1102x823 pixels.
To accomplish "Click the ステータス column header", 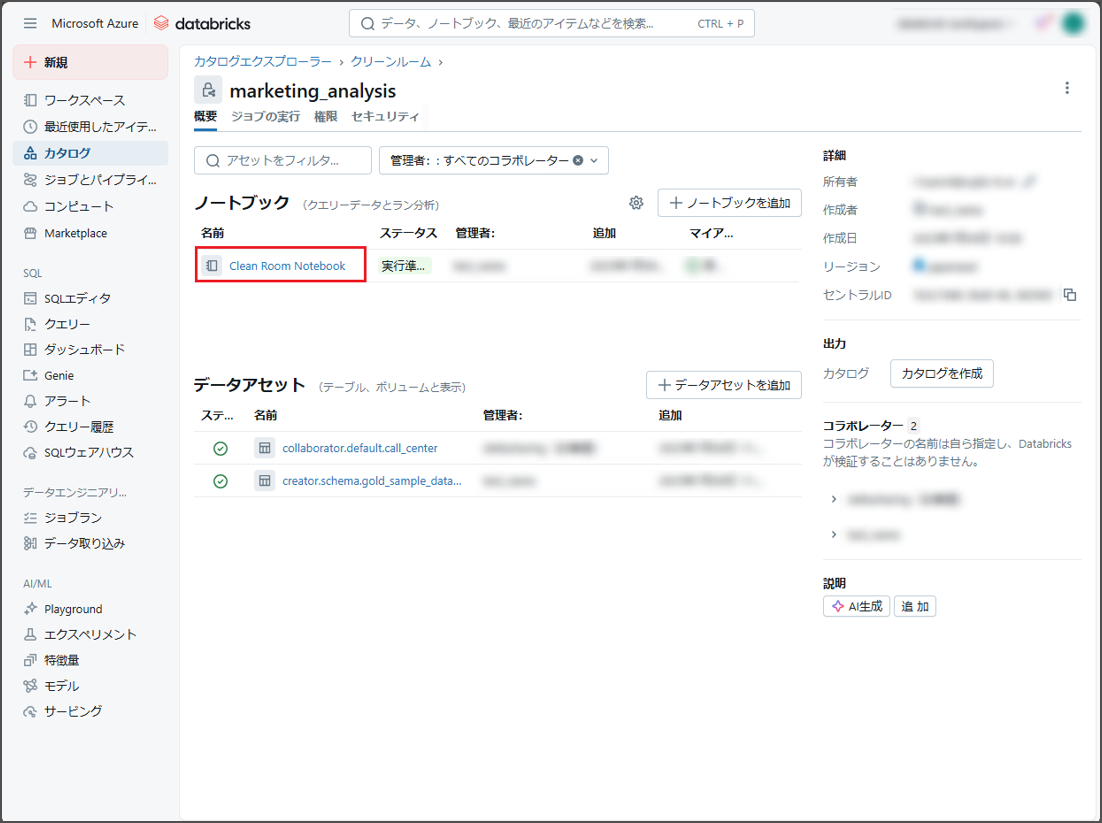I will click(408, 233).
